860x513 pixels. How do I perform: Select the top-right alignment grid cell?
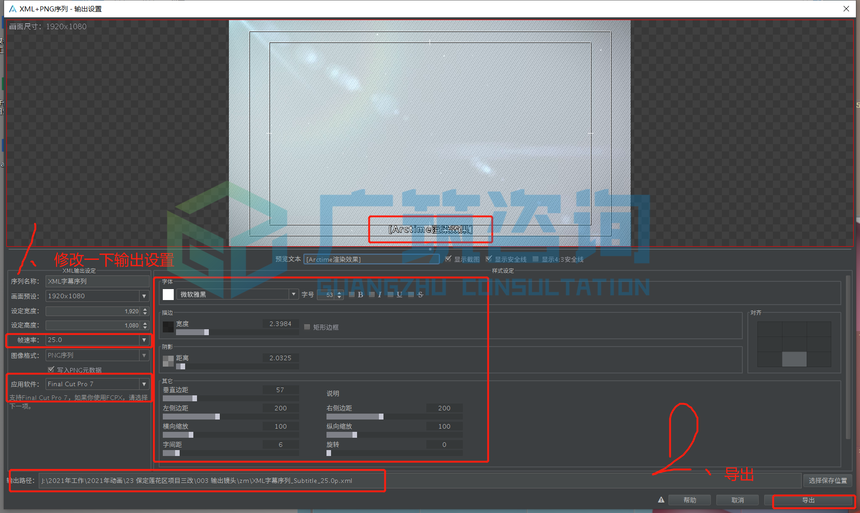pos(819,329)
